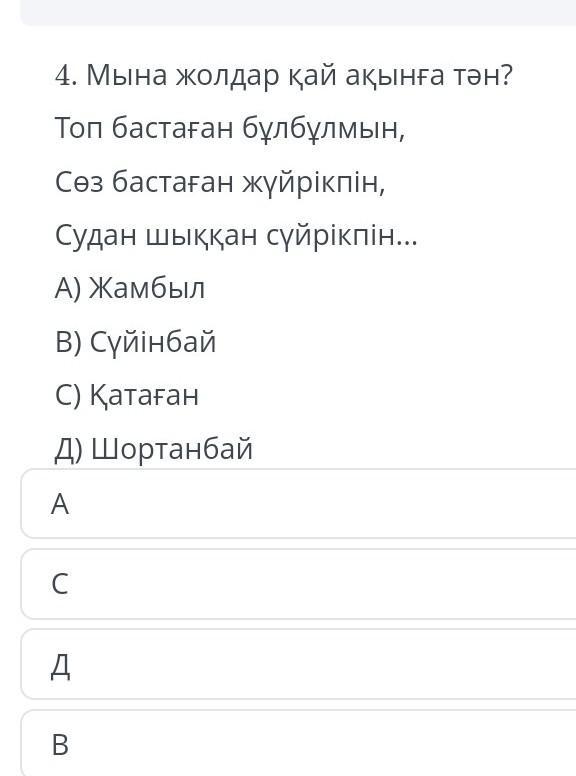Viewport: 576px width, 776px height.
Task: Click the option text "Д) Шортанбай"
Action: [x=153, y=449]
